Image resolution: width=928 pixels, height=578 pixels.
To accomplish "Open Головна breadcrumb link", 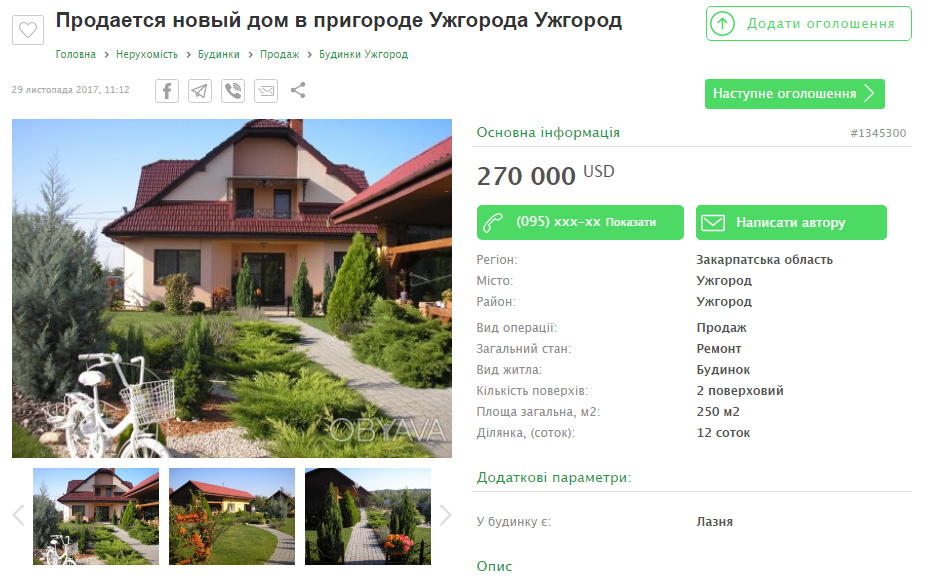I will coord(76,54).
